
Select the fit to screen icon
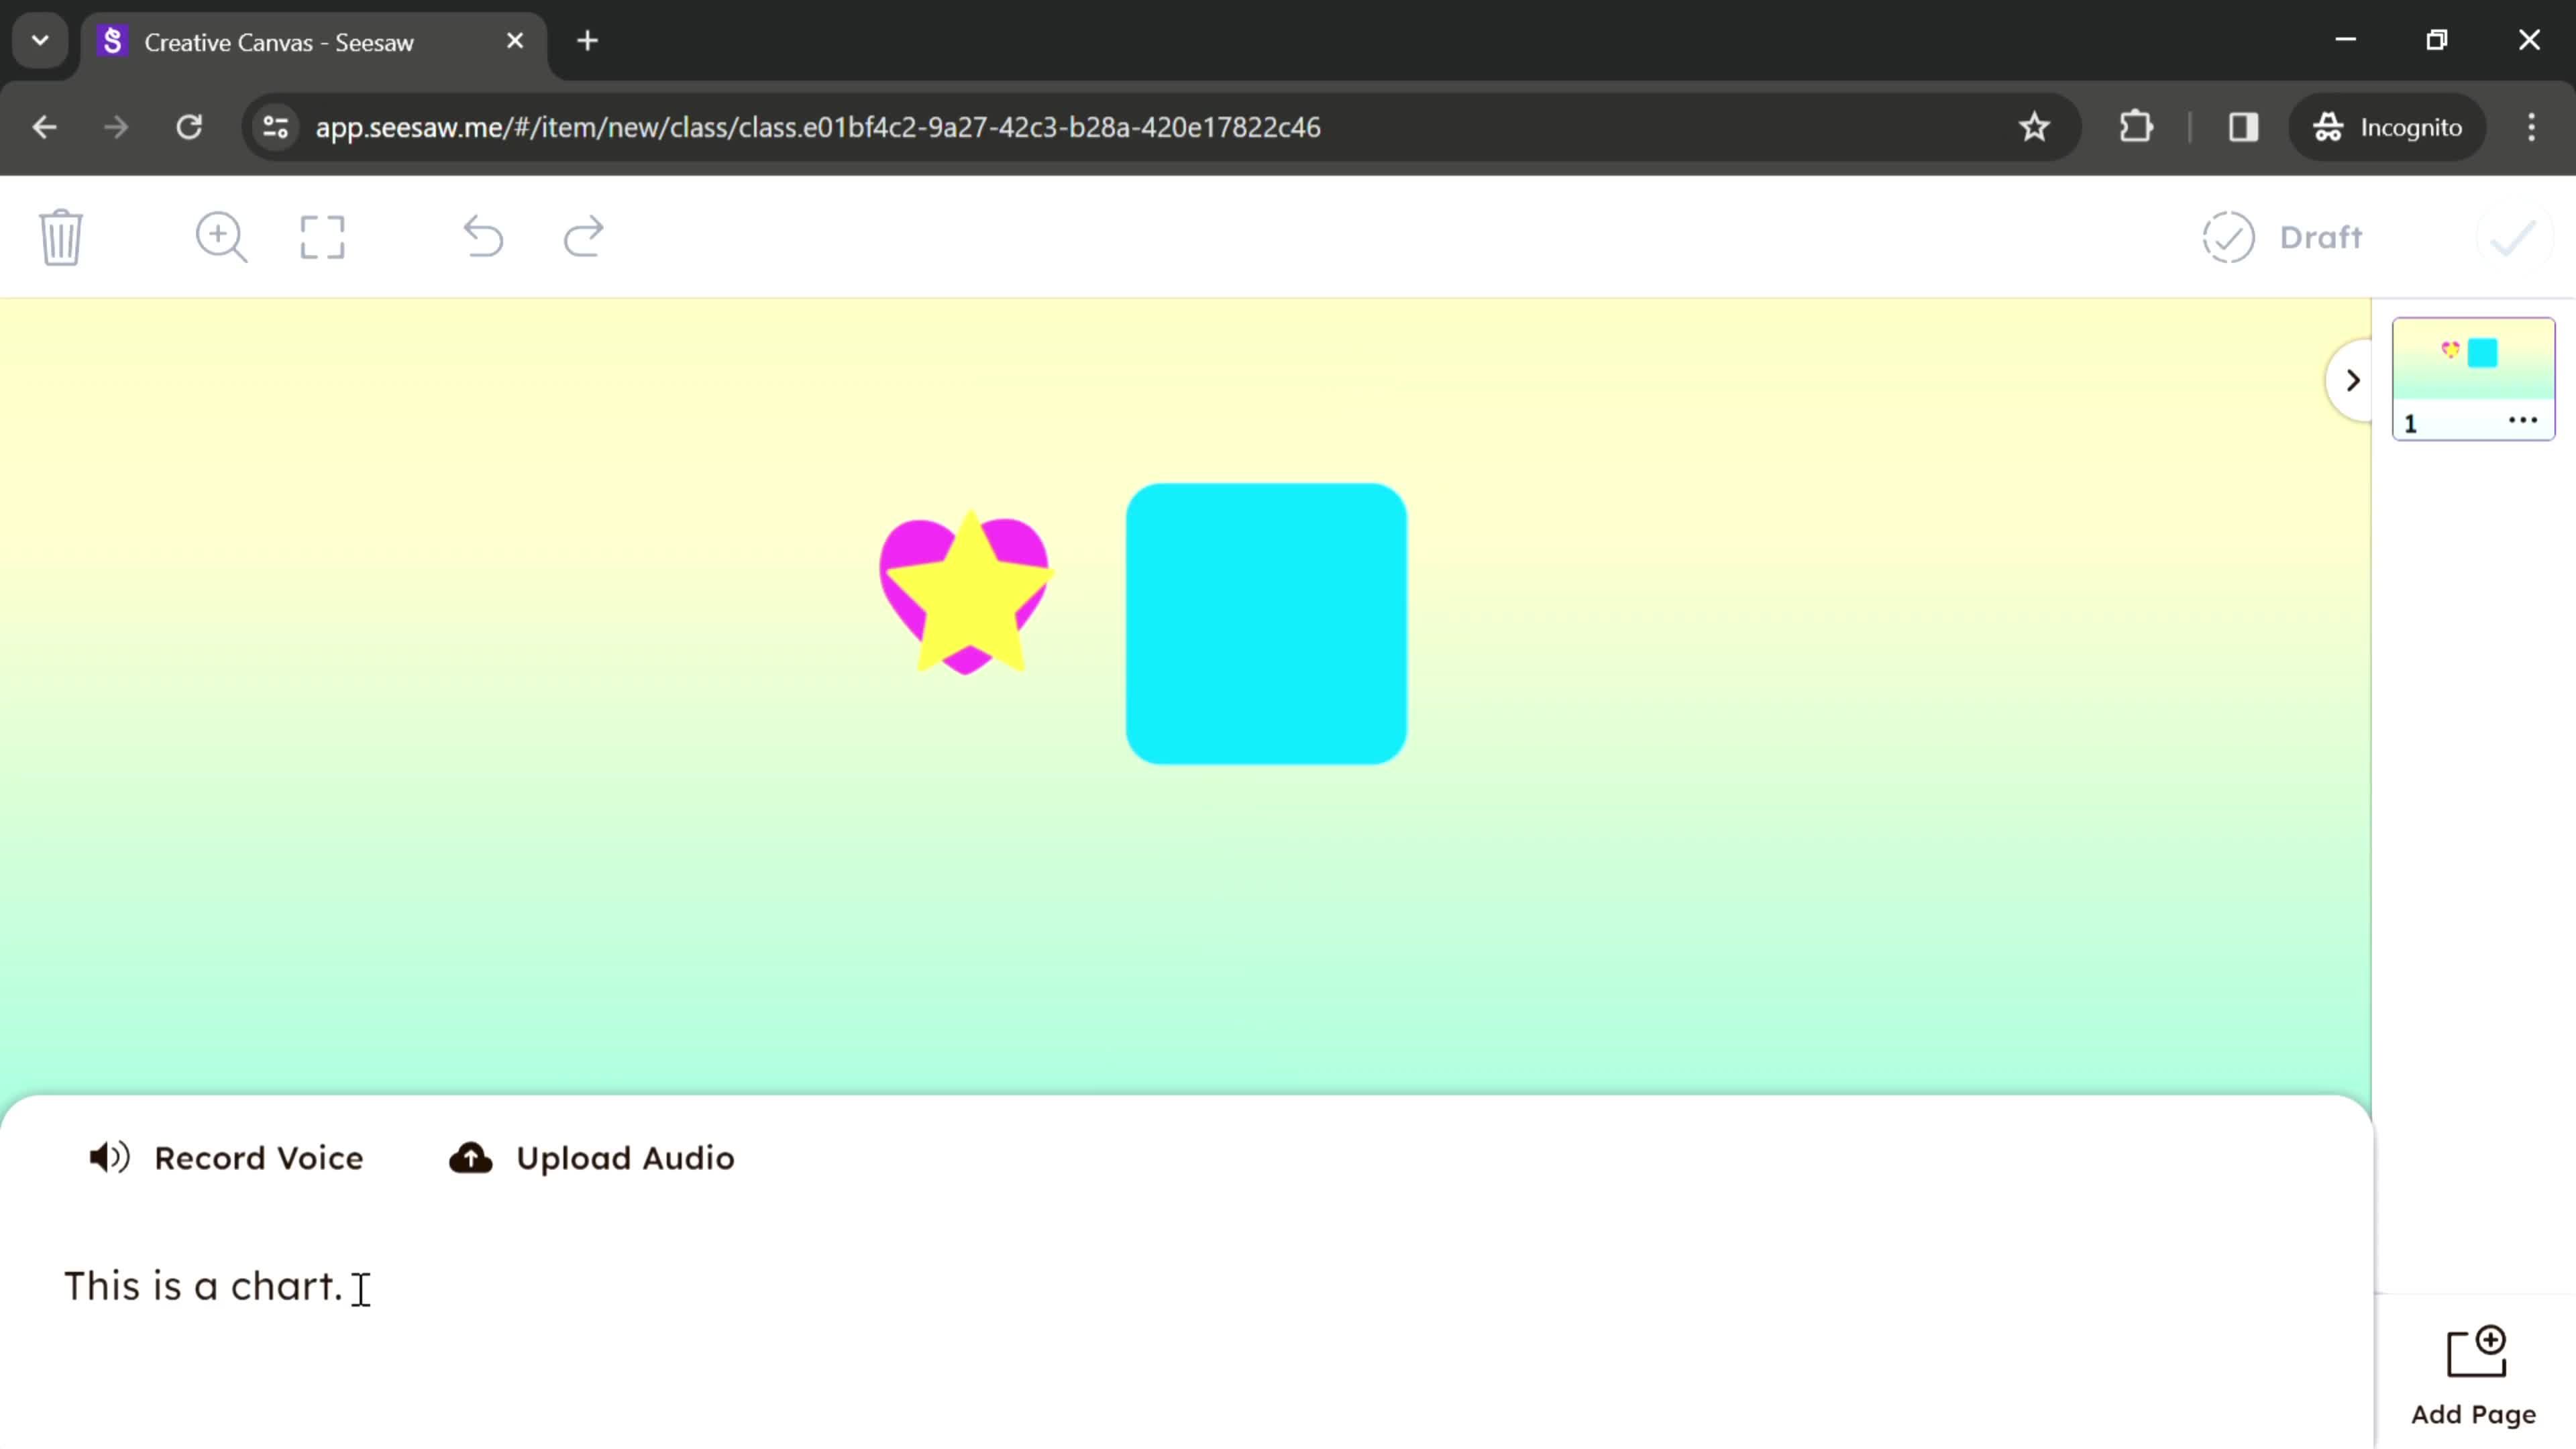[x=322, y=235]
